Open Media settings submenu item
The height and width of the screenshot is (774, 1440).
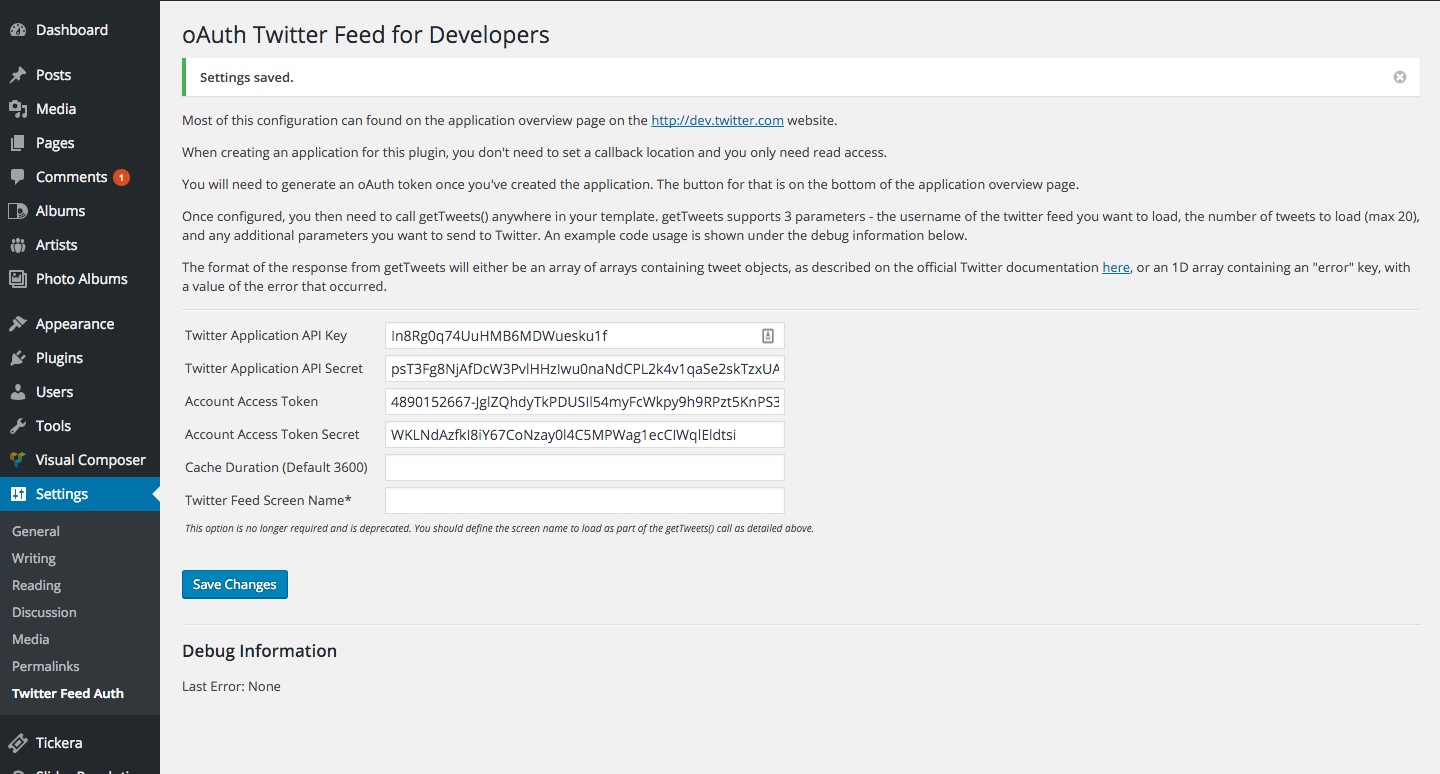[31, 639]
